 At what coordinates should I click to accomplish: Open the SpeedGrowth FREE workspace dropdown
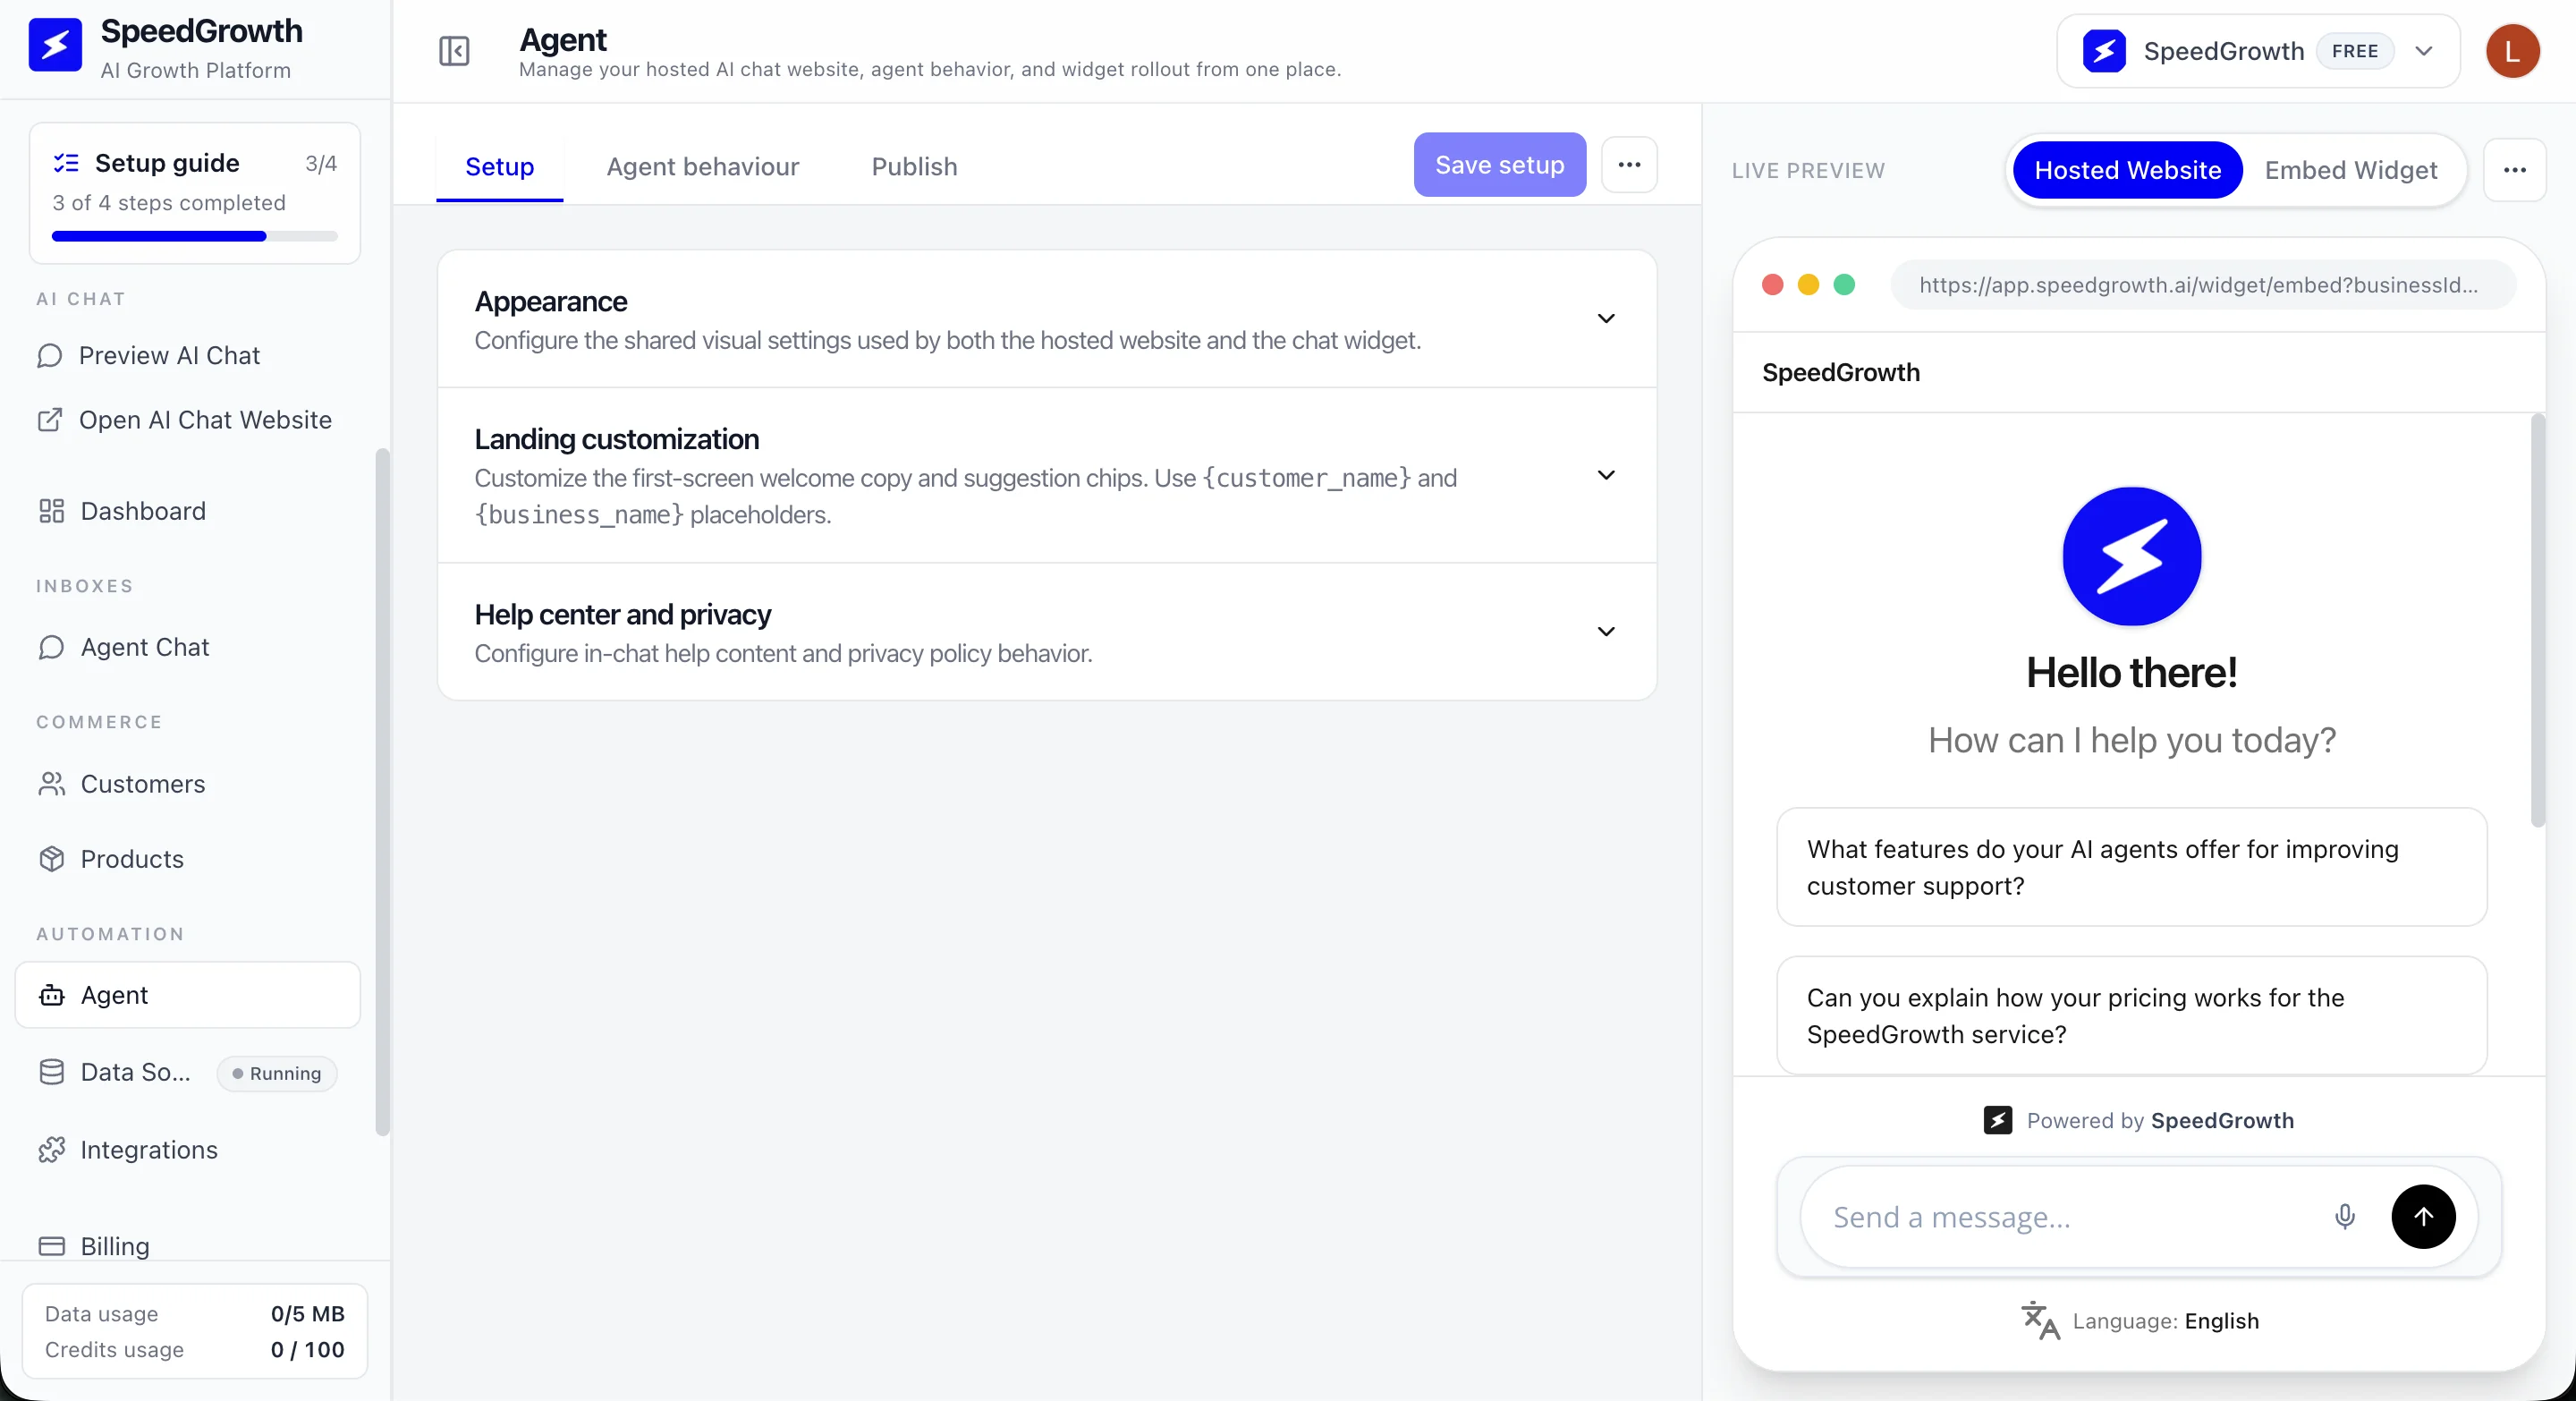coord(2257,51)
